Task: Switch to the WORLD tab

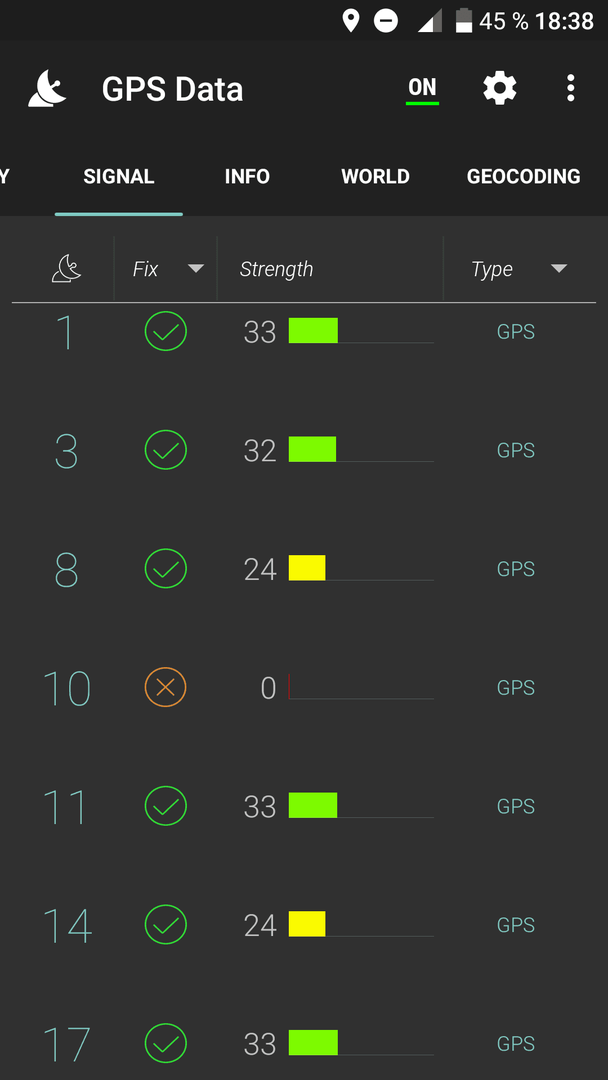Action: 375,176
